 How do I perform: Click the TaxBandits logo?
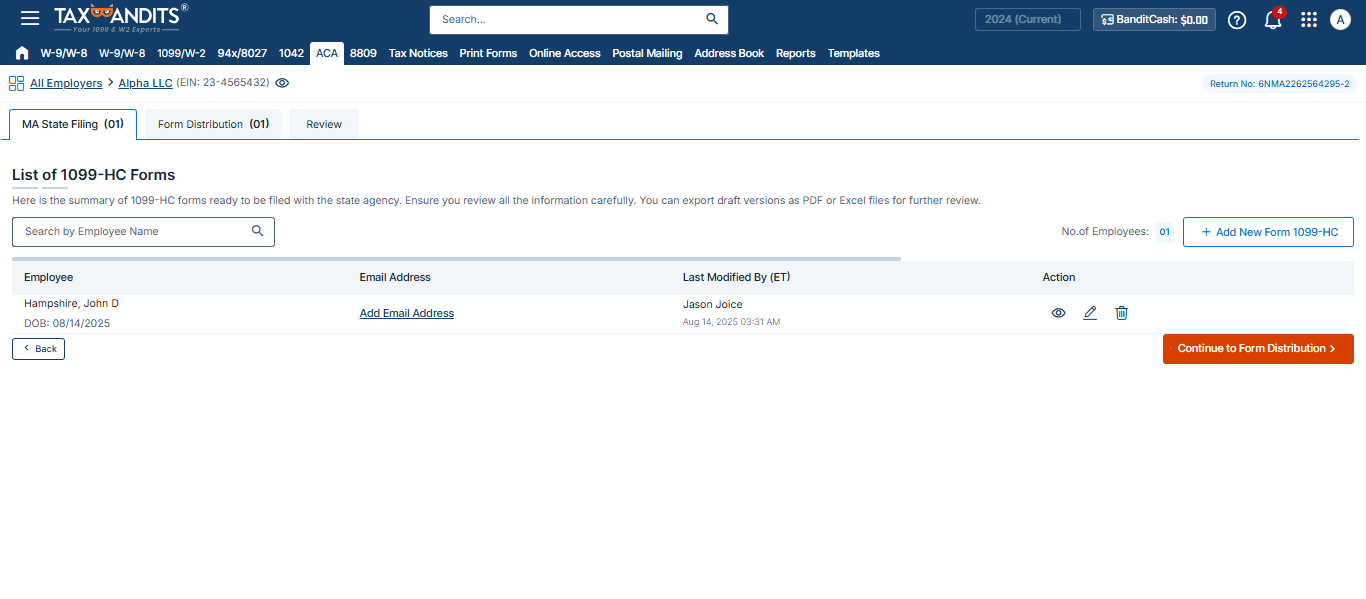[x=121, y=18]
